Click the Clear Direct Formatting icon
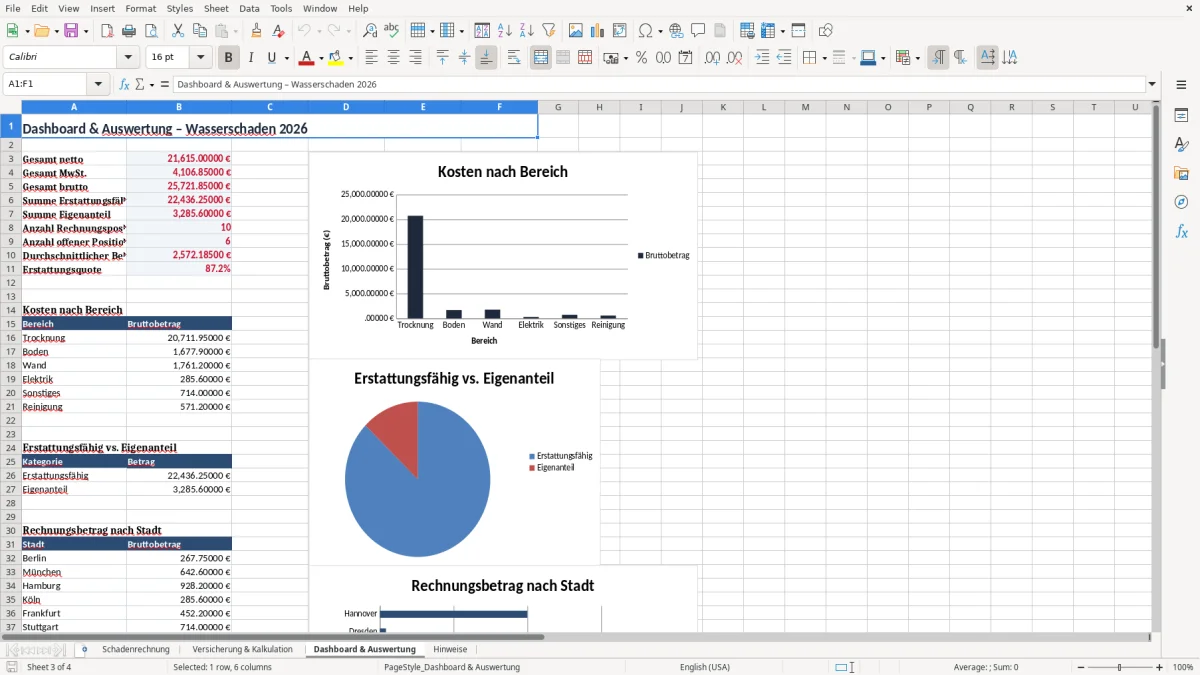Screen dimensions: 1200x675 [279, 31]
